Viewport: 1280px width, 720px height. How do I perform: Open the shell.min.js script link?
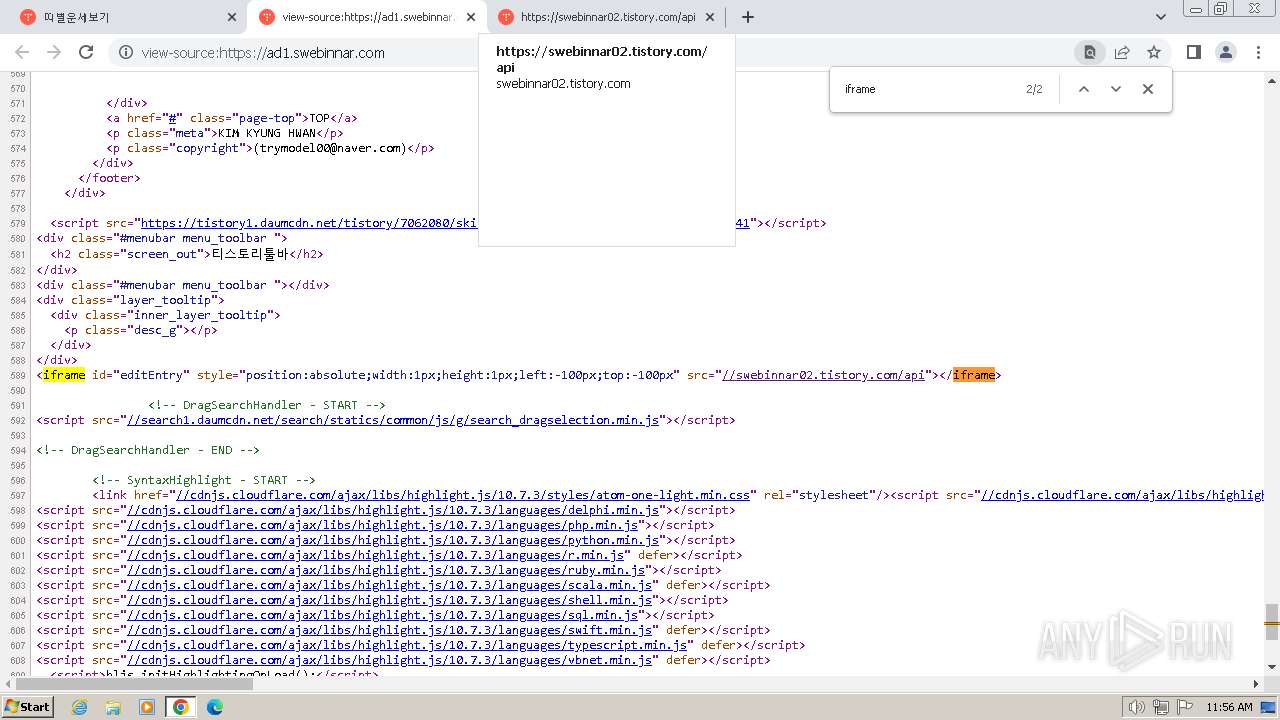click(388, 600)
